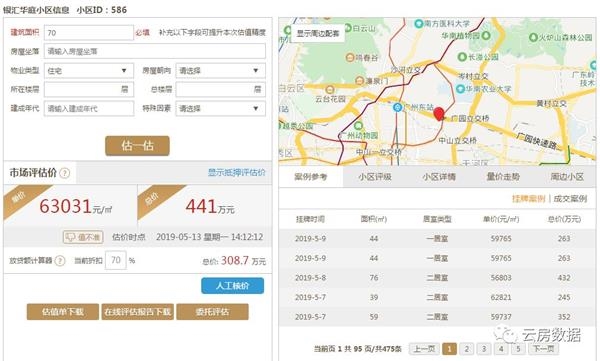Click the area value 59 cell
600x361 pixels.
click(374, 317)
